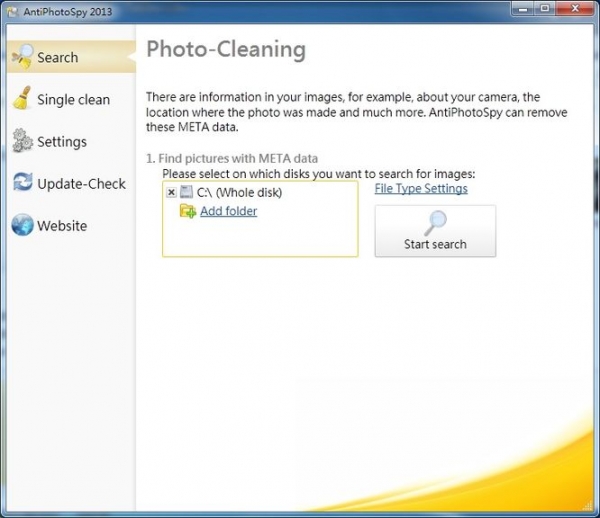Click the magnifying glass inside Start search button

435,223
